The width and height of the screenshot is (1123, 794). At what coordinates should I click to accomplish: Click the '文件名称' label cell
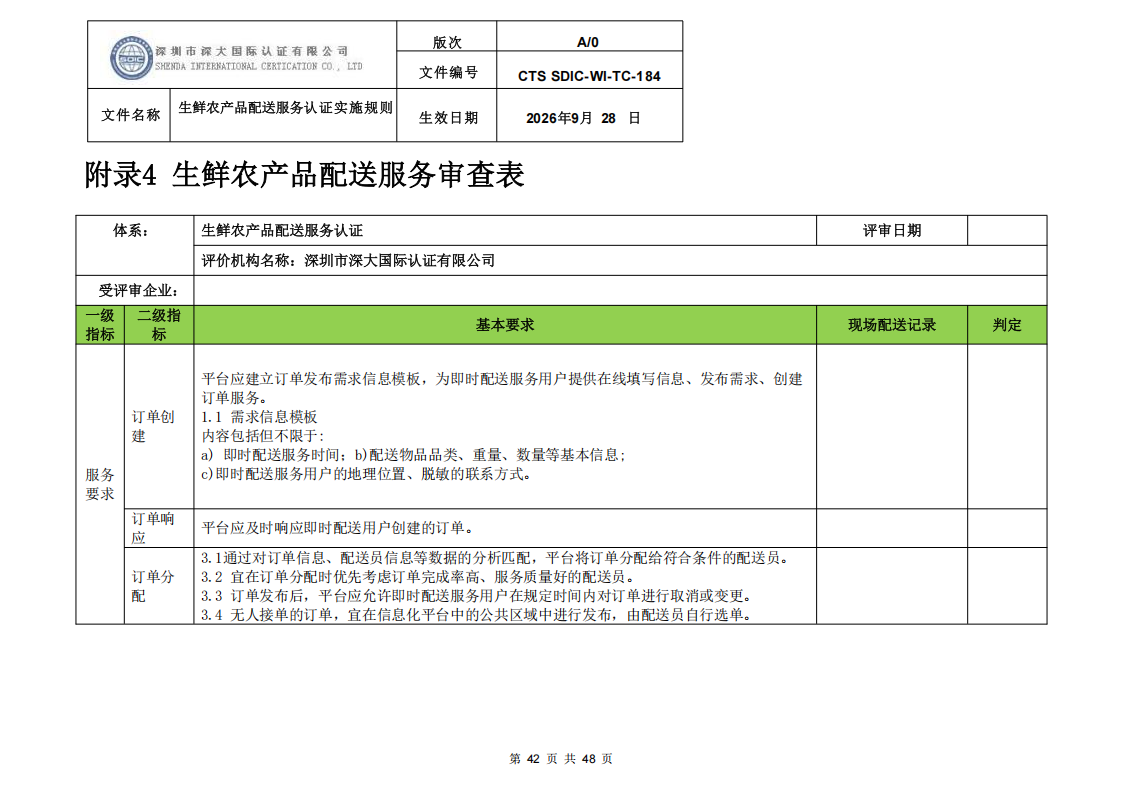click(x=129, y=115)
